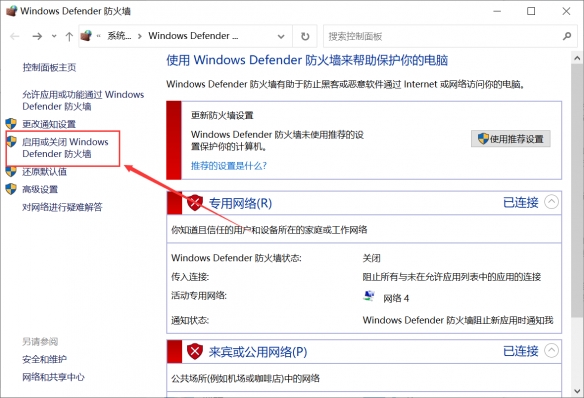Image resolution: width=584 pixels, height=398 pixels.
Task: Open 安全和维护 link
Action: point(44,359)
